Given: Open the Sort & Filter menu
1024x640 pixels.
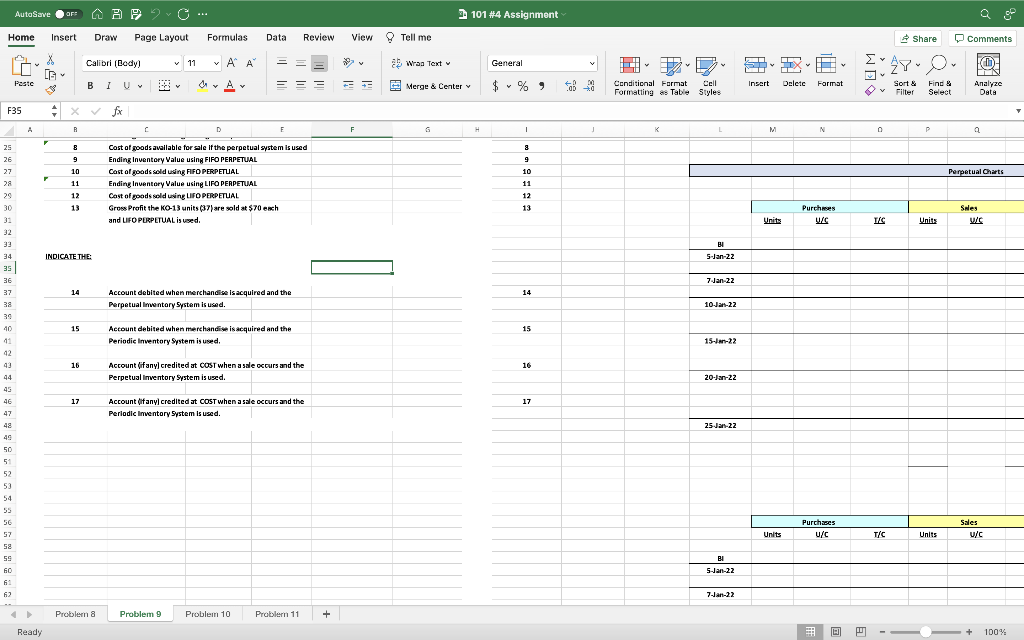Looking at the screenshot, I should coord(904,76).
